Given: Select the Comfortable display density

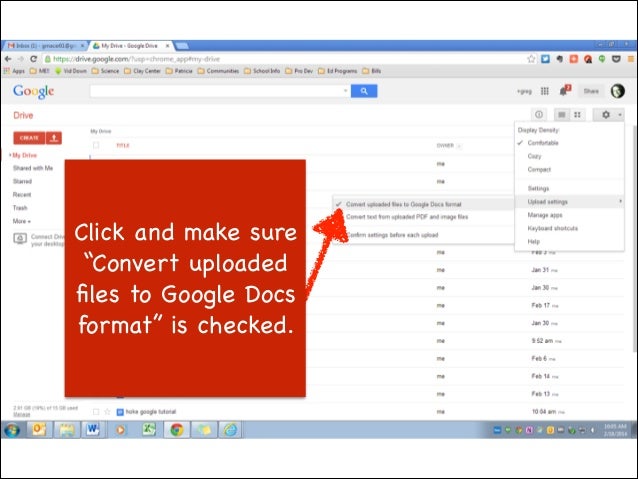Looking at the screenshot, I should point(569,143).
